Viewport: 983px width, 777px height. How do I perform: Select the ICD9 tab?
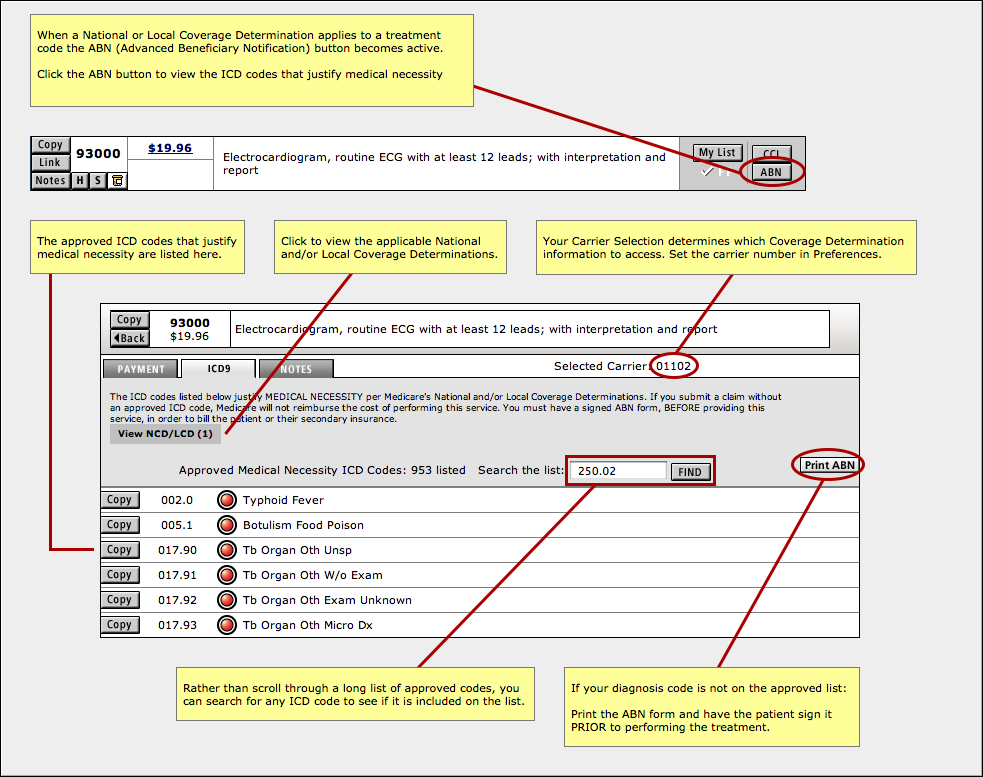219,369
